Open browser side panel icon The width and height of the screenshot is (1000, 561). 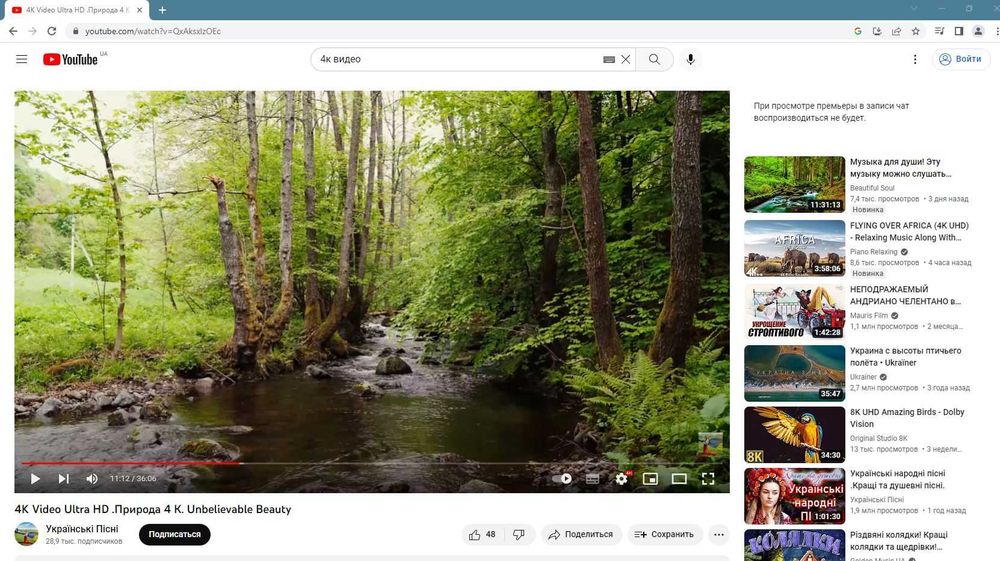(x=959, y=31)
